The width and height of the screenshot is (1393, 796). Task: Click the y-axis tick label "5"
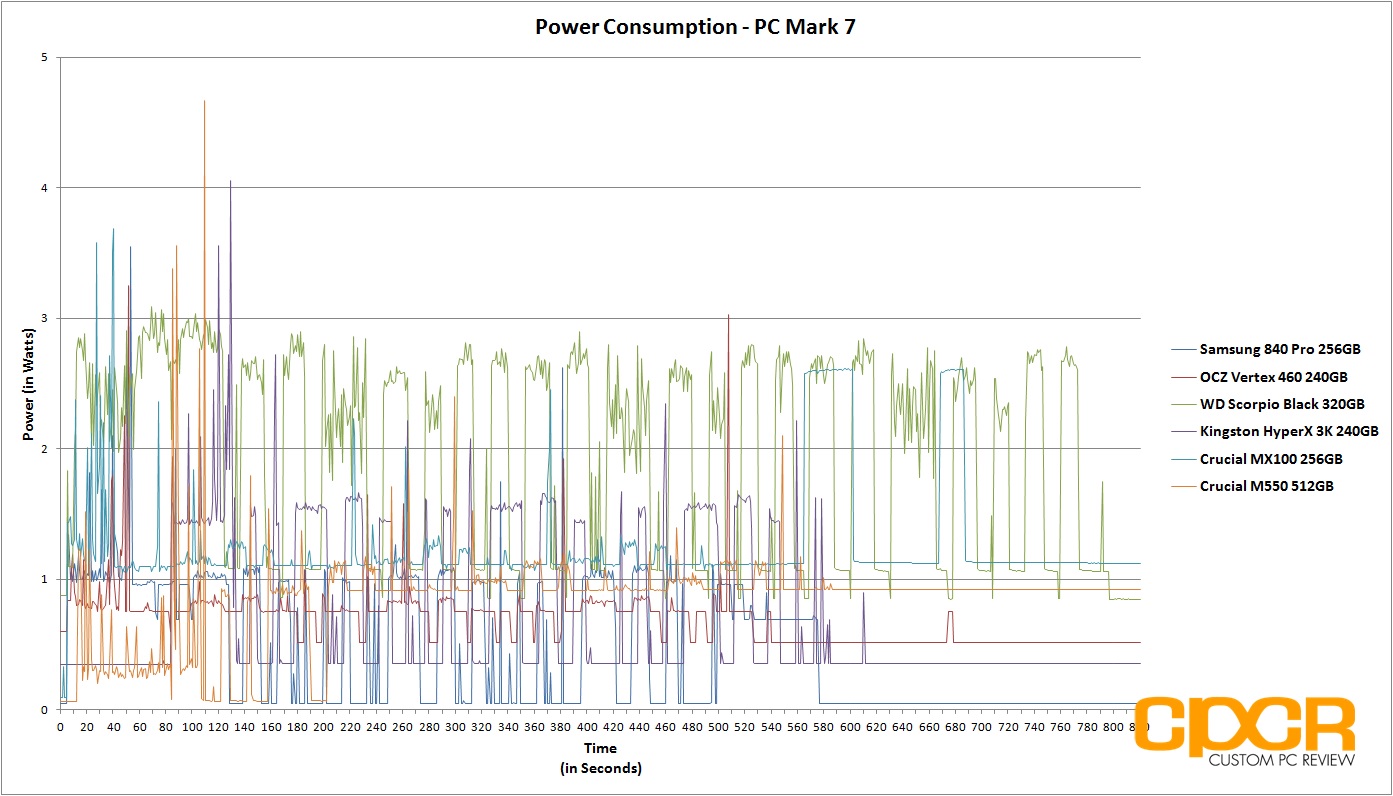coord(44,58)
